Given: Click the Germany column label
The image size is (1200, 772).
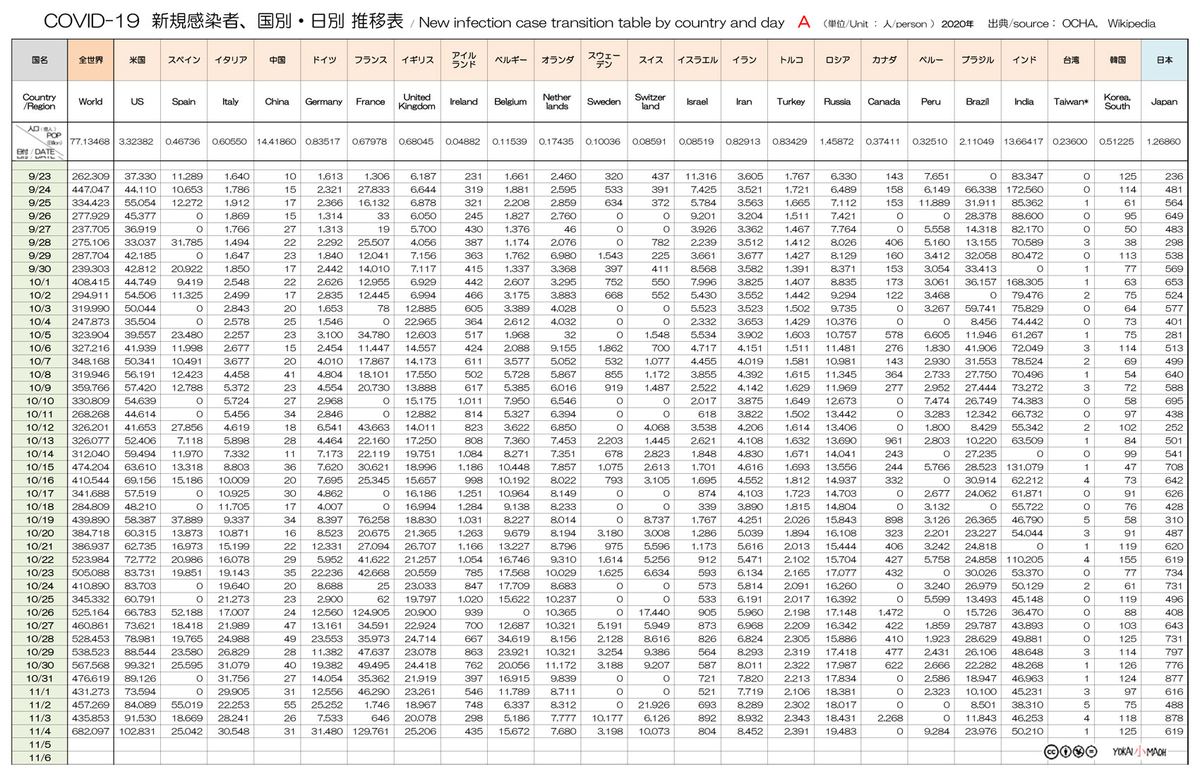Looking at the screenshot, I should [323, 101].
